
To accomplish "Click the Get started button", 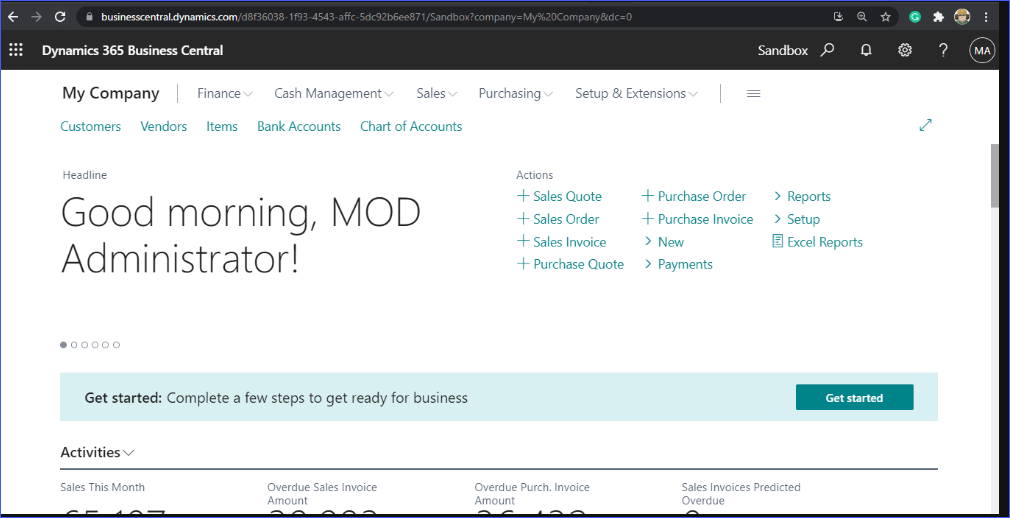I will click(855, 398).
